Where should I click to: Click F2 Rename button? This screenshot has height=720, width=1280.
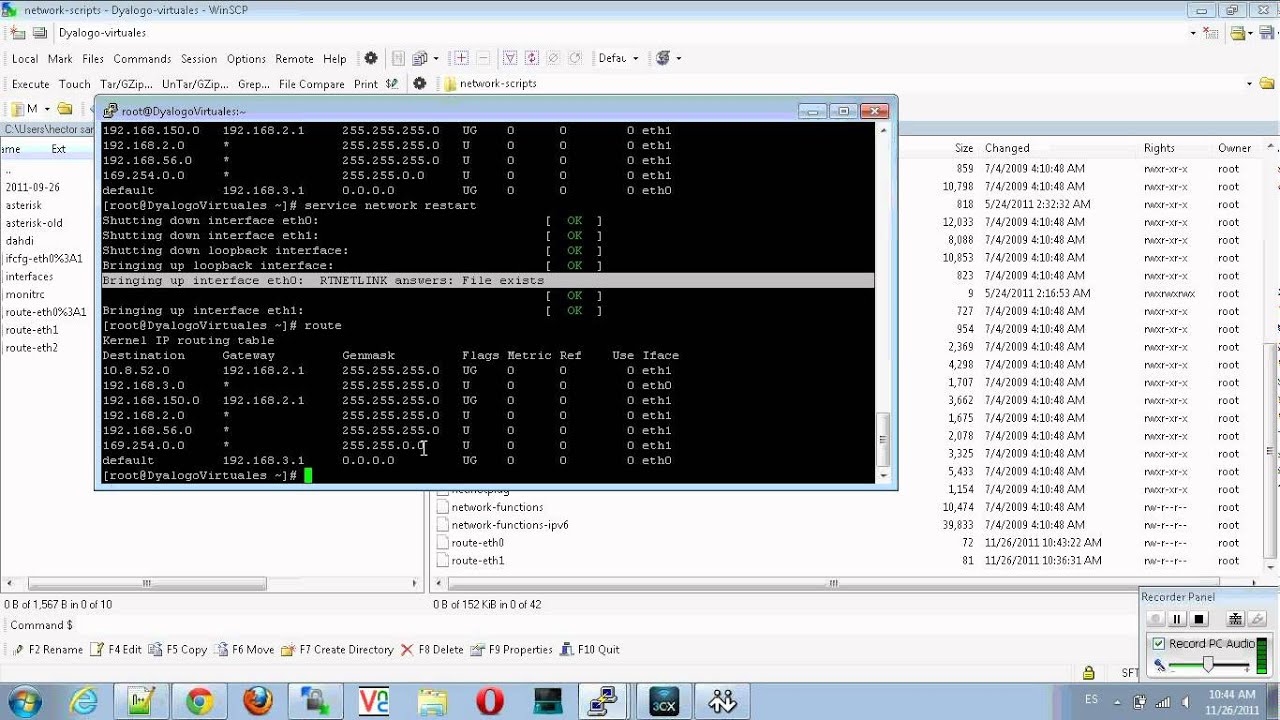[48, 650]
